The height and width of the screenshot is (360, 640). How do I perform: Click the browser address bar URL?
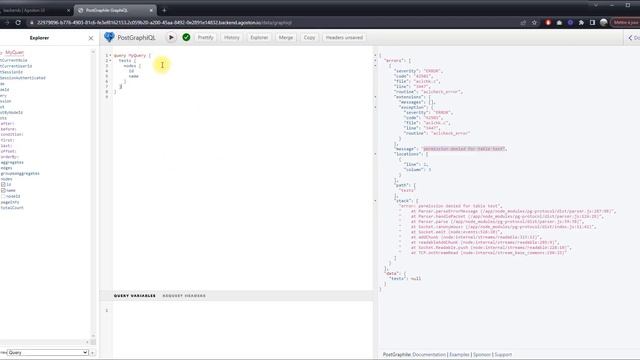point(164,22)
